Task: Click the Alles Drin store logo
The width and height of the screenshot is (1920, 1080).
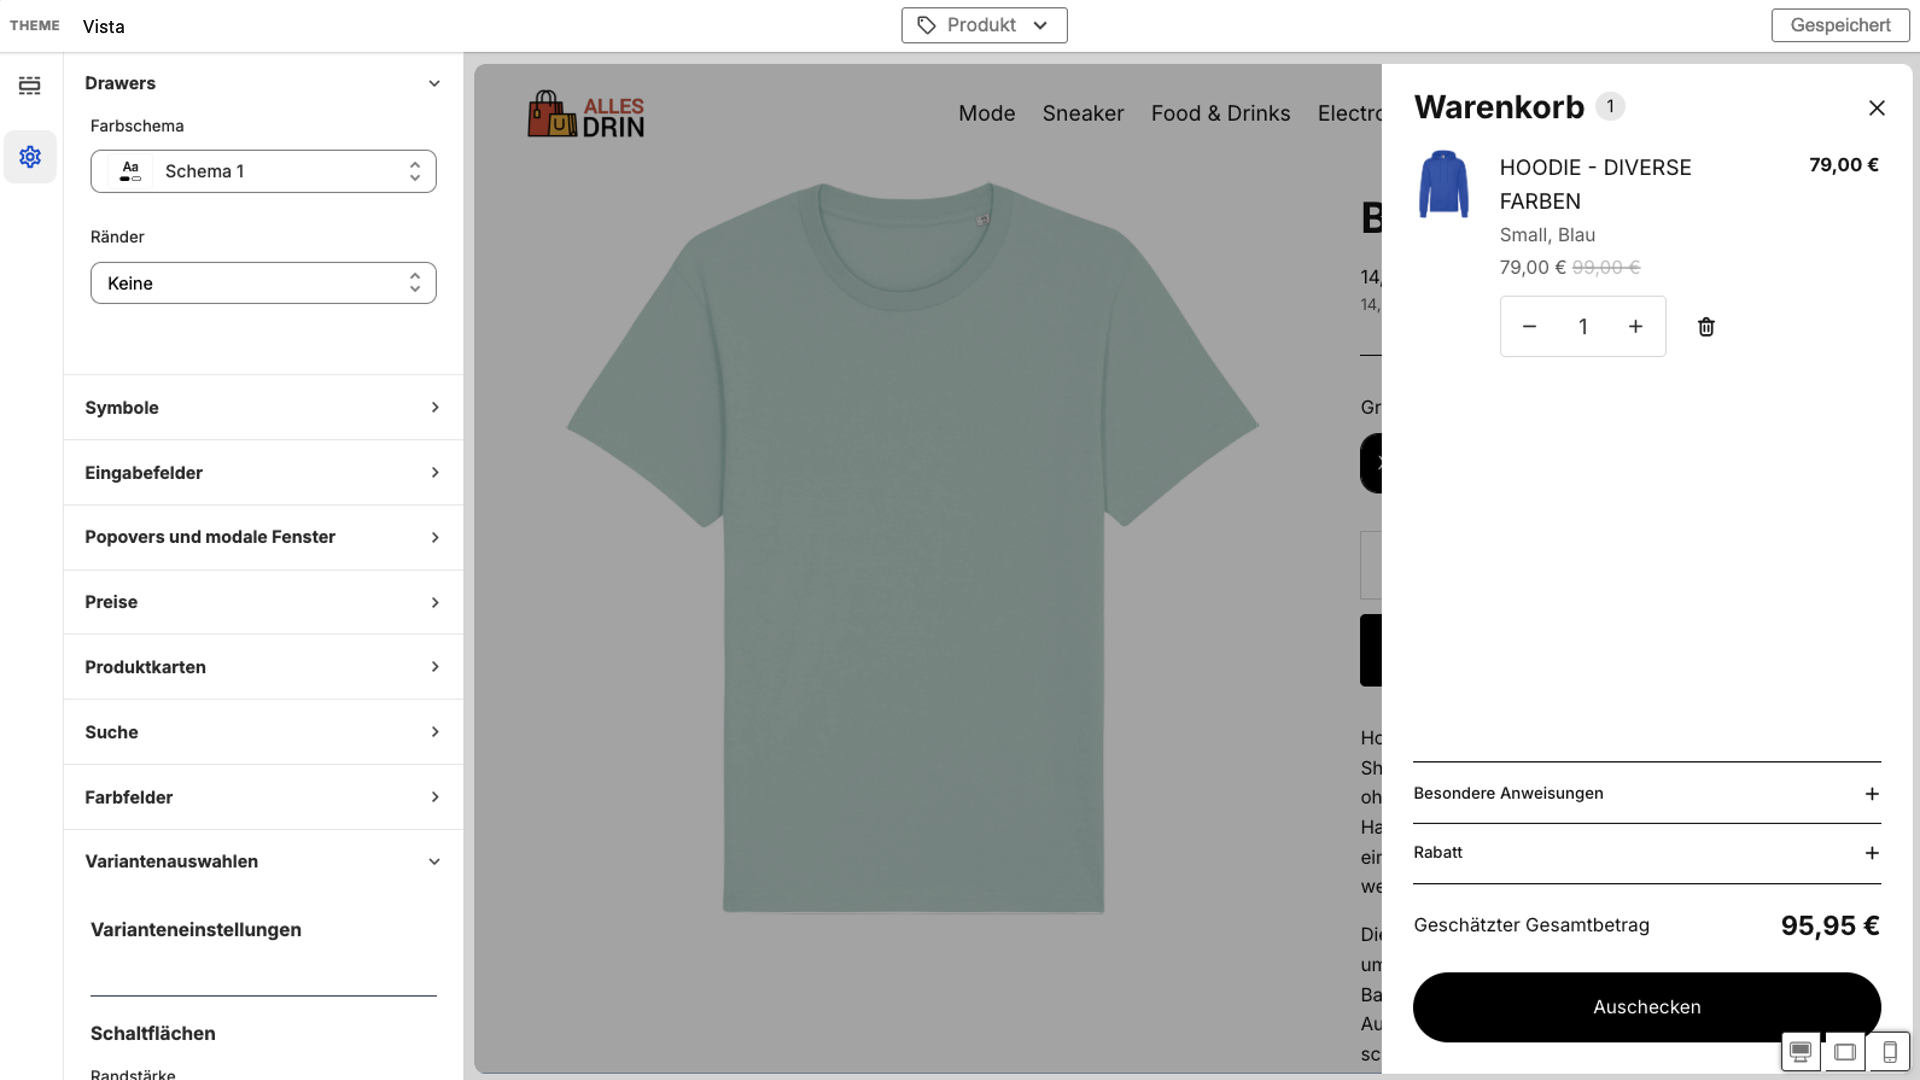Action: point(586,115)
